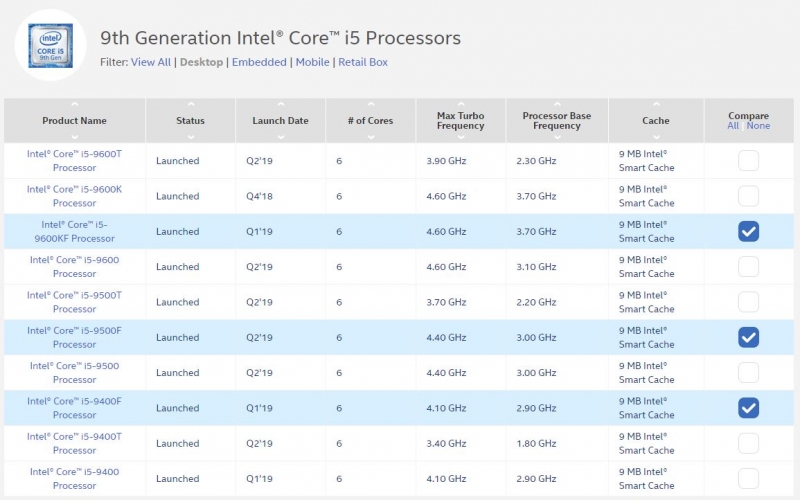Filter by Retail Box
Image resolution: width=800 pixels, height=500 pixels.
[363, 62]
